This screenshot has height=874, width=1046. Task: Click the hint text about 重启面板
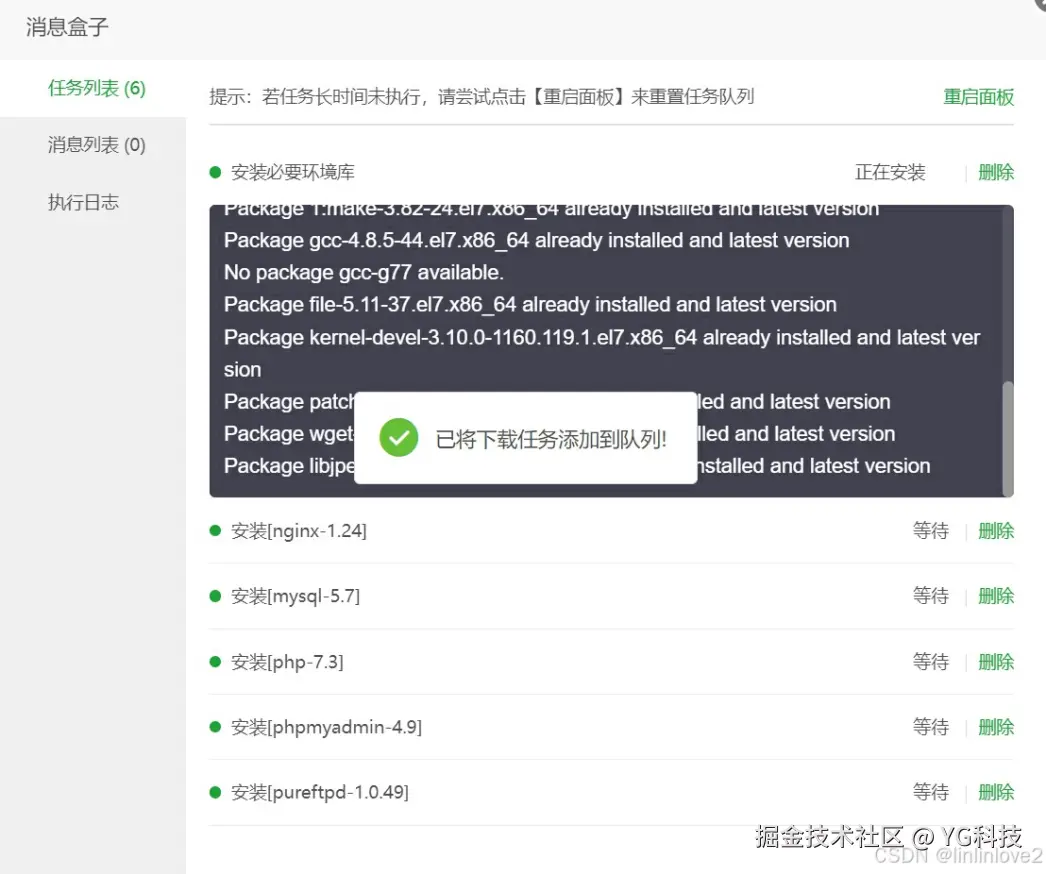click(482, 97)
